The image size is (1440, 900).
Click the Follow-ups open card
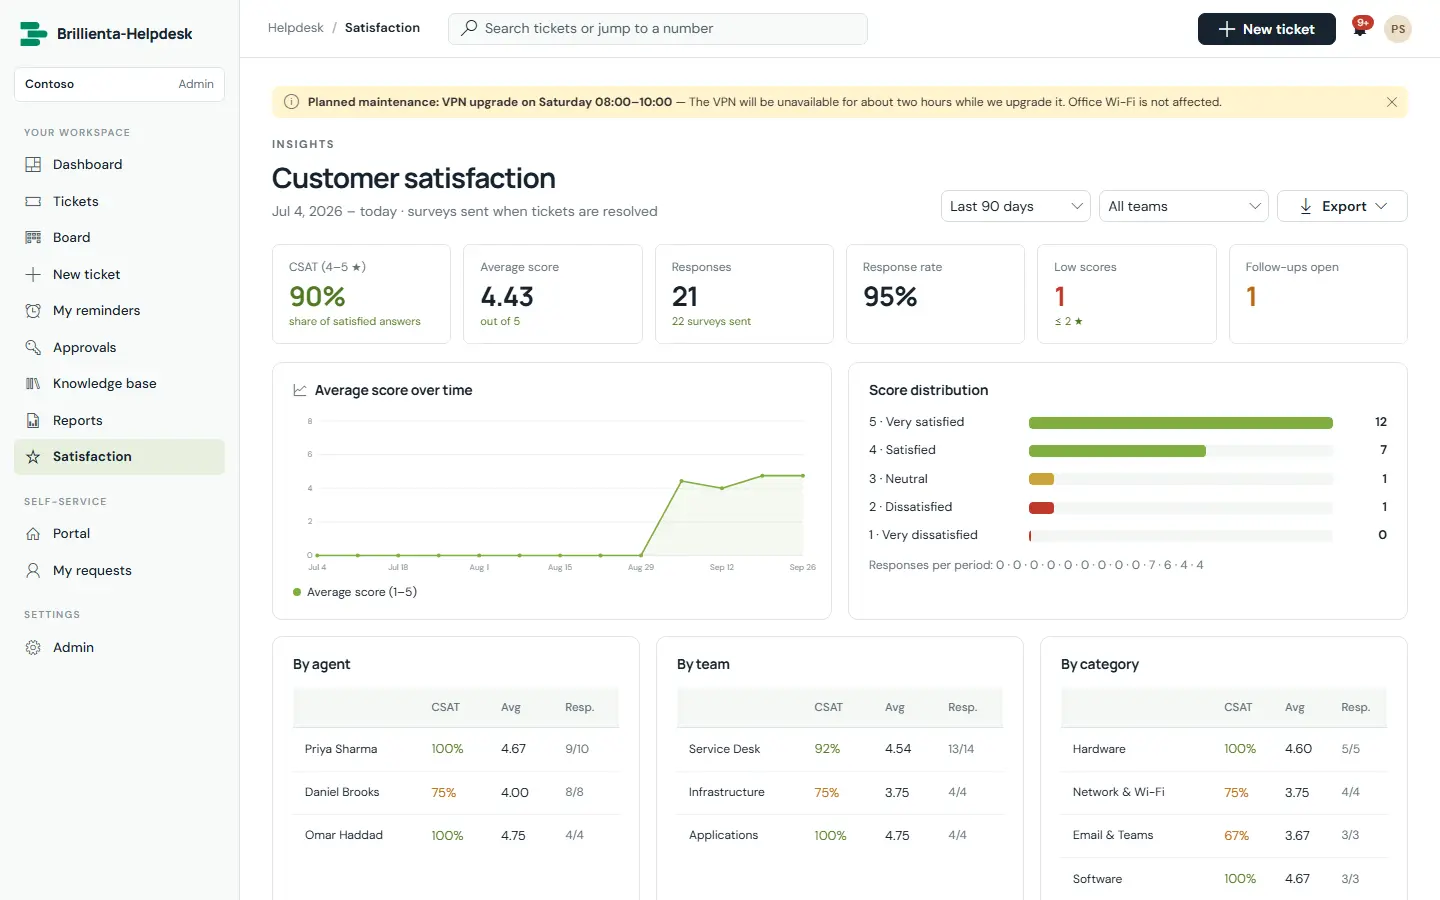pyautogui.click(x=1318, y=294)
